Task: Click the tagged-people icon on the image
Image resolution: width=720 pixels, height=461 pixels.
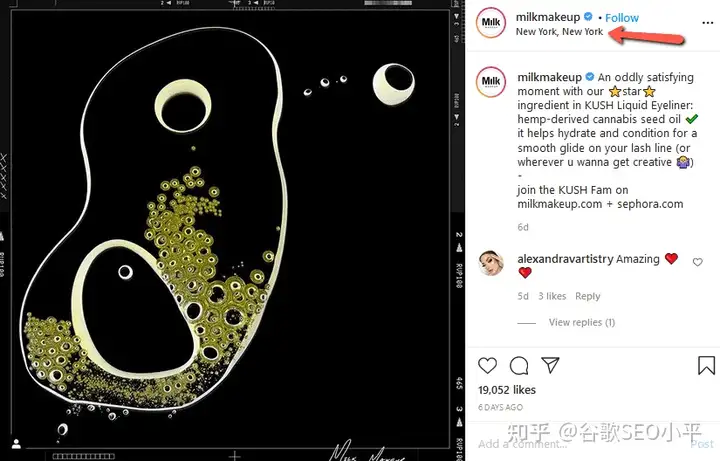Action: coord(17,444)
